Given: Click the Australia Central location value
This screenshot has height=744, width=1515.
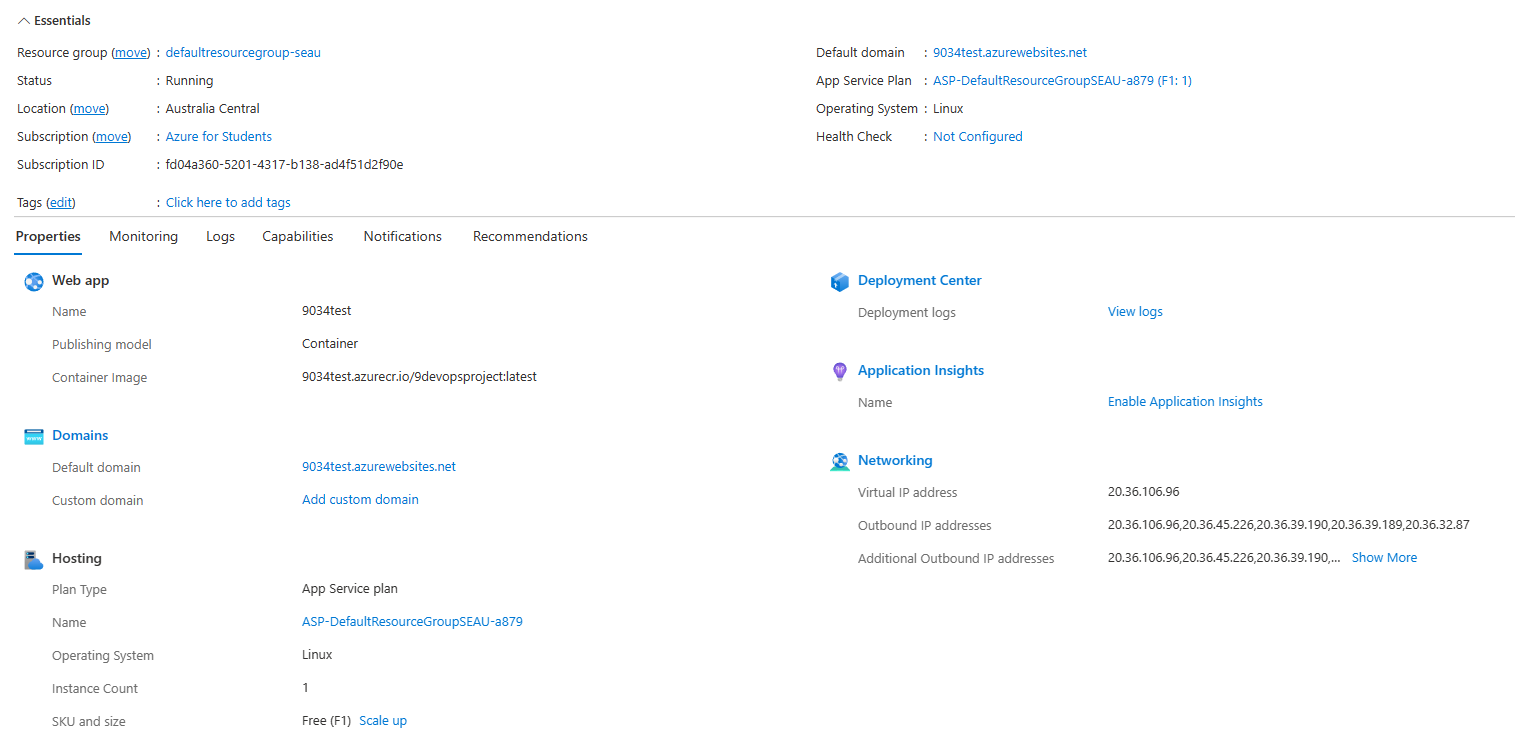Looking at the screenshot, I should tap(213, 109).
